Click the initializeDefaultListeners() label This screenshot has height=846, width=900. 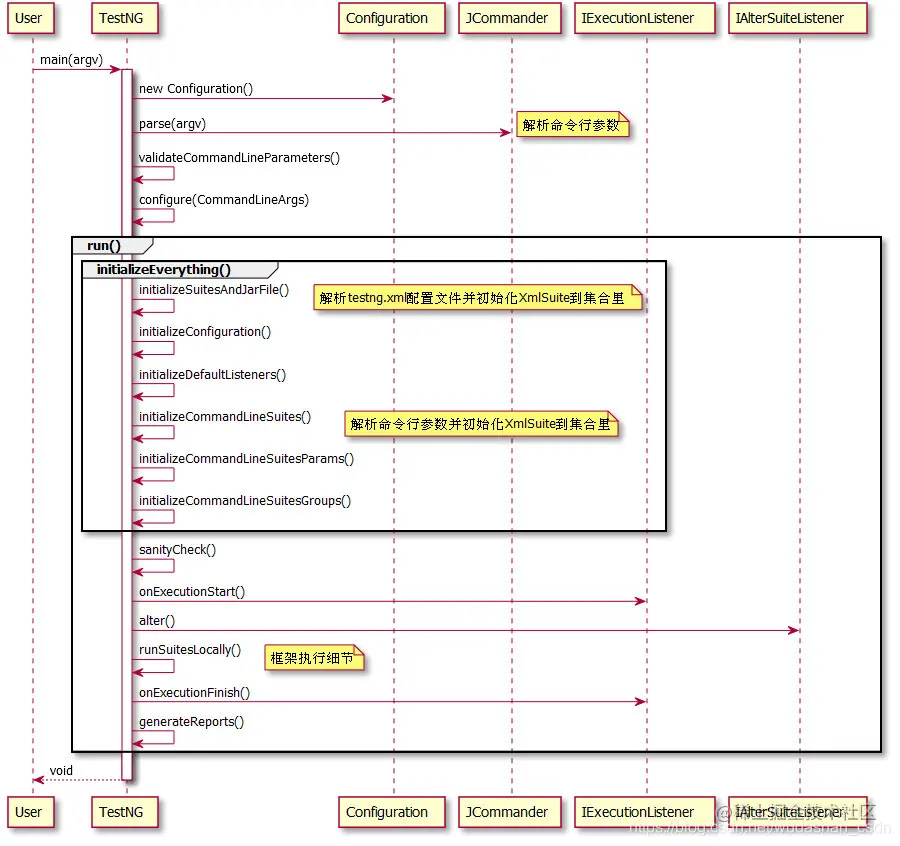[x=214, y=377]
